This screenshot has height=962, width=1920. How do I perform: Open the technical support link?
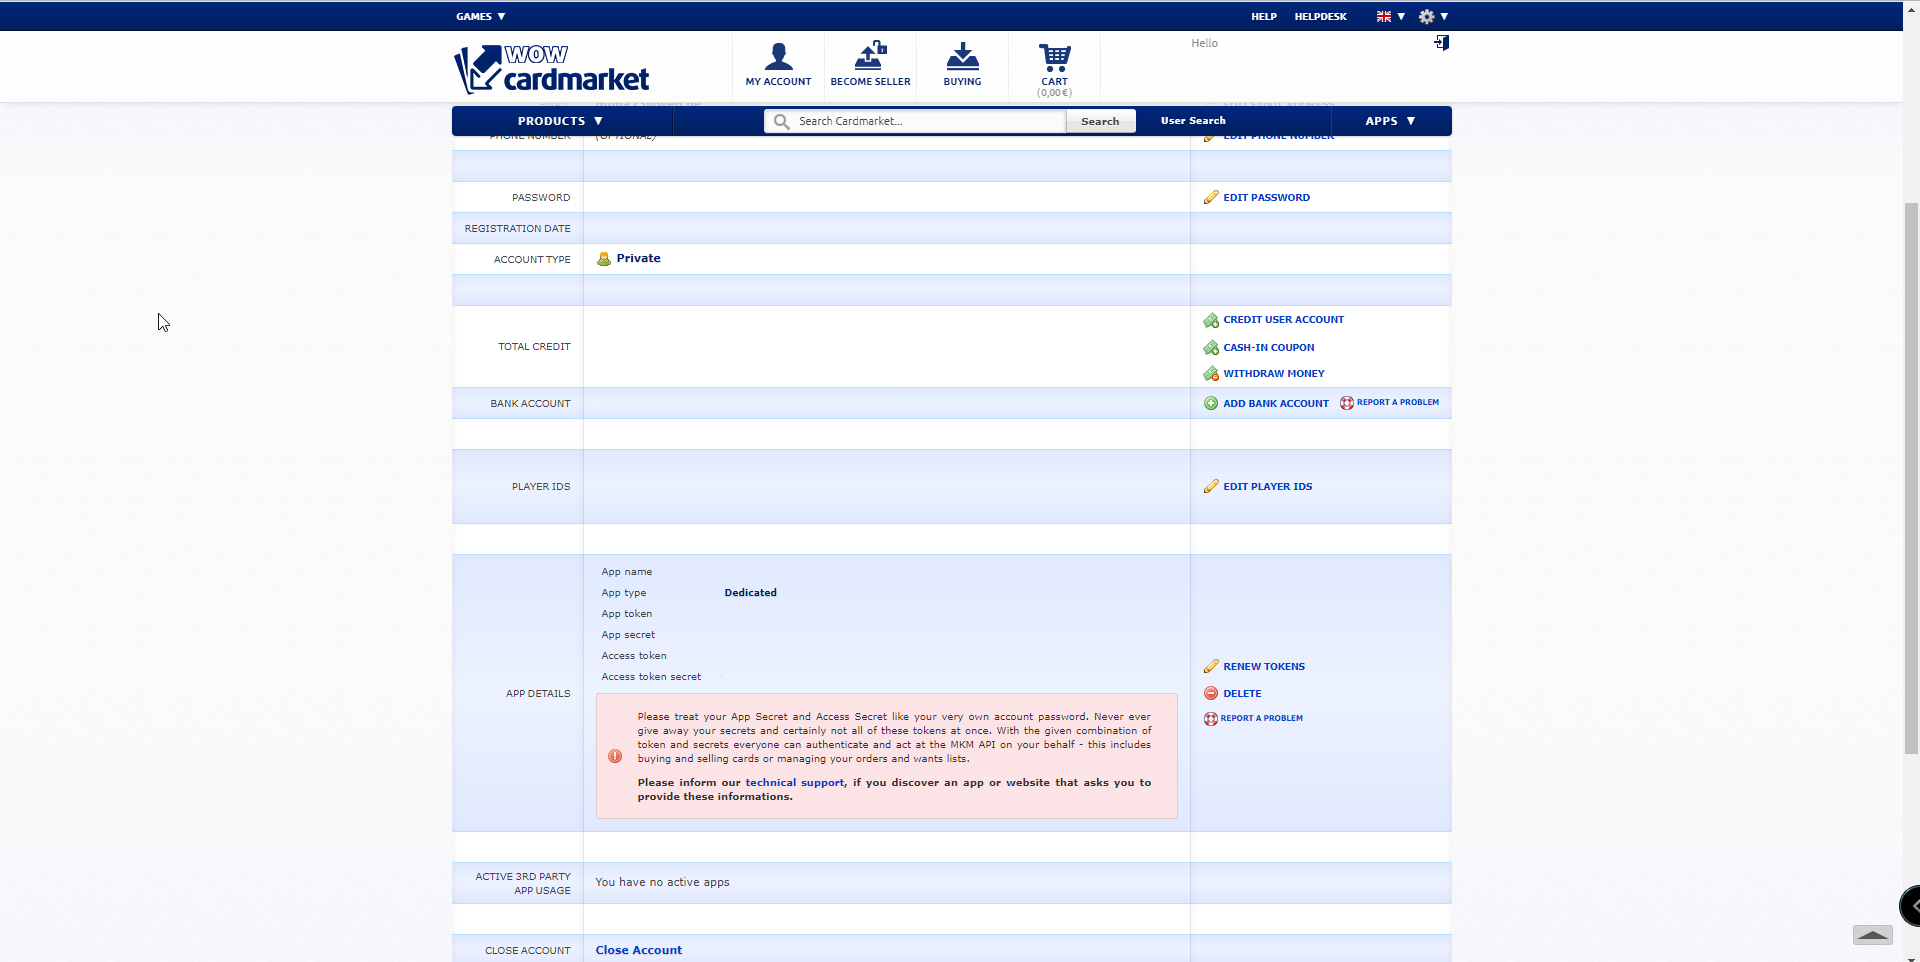795,783
